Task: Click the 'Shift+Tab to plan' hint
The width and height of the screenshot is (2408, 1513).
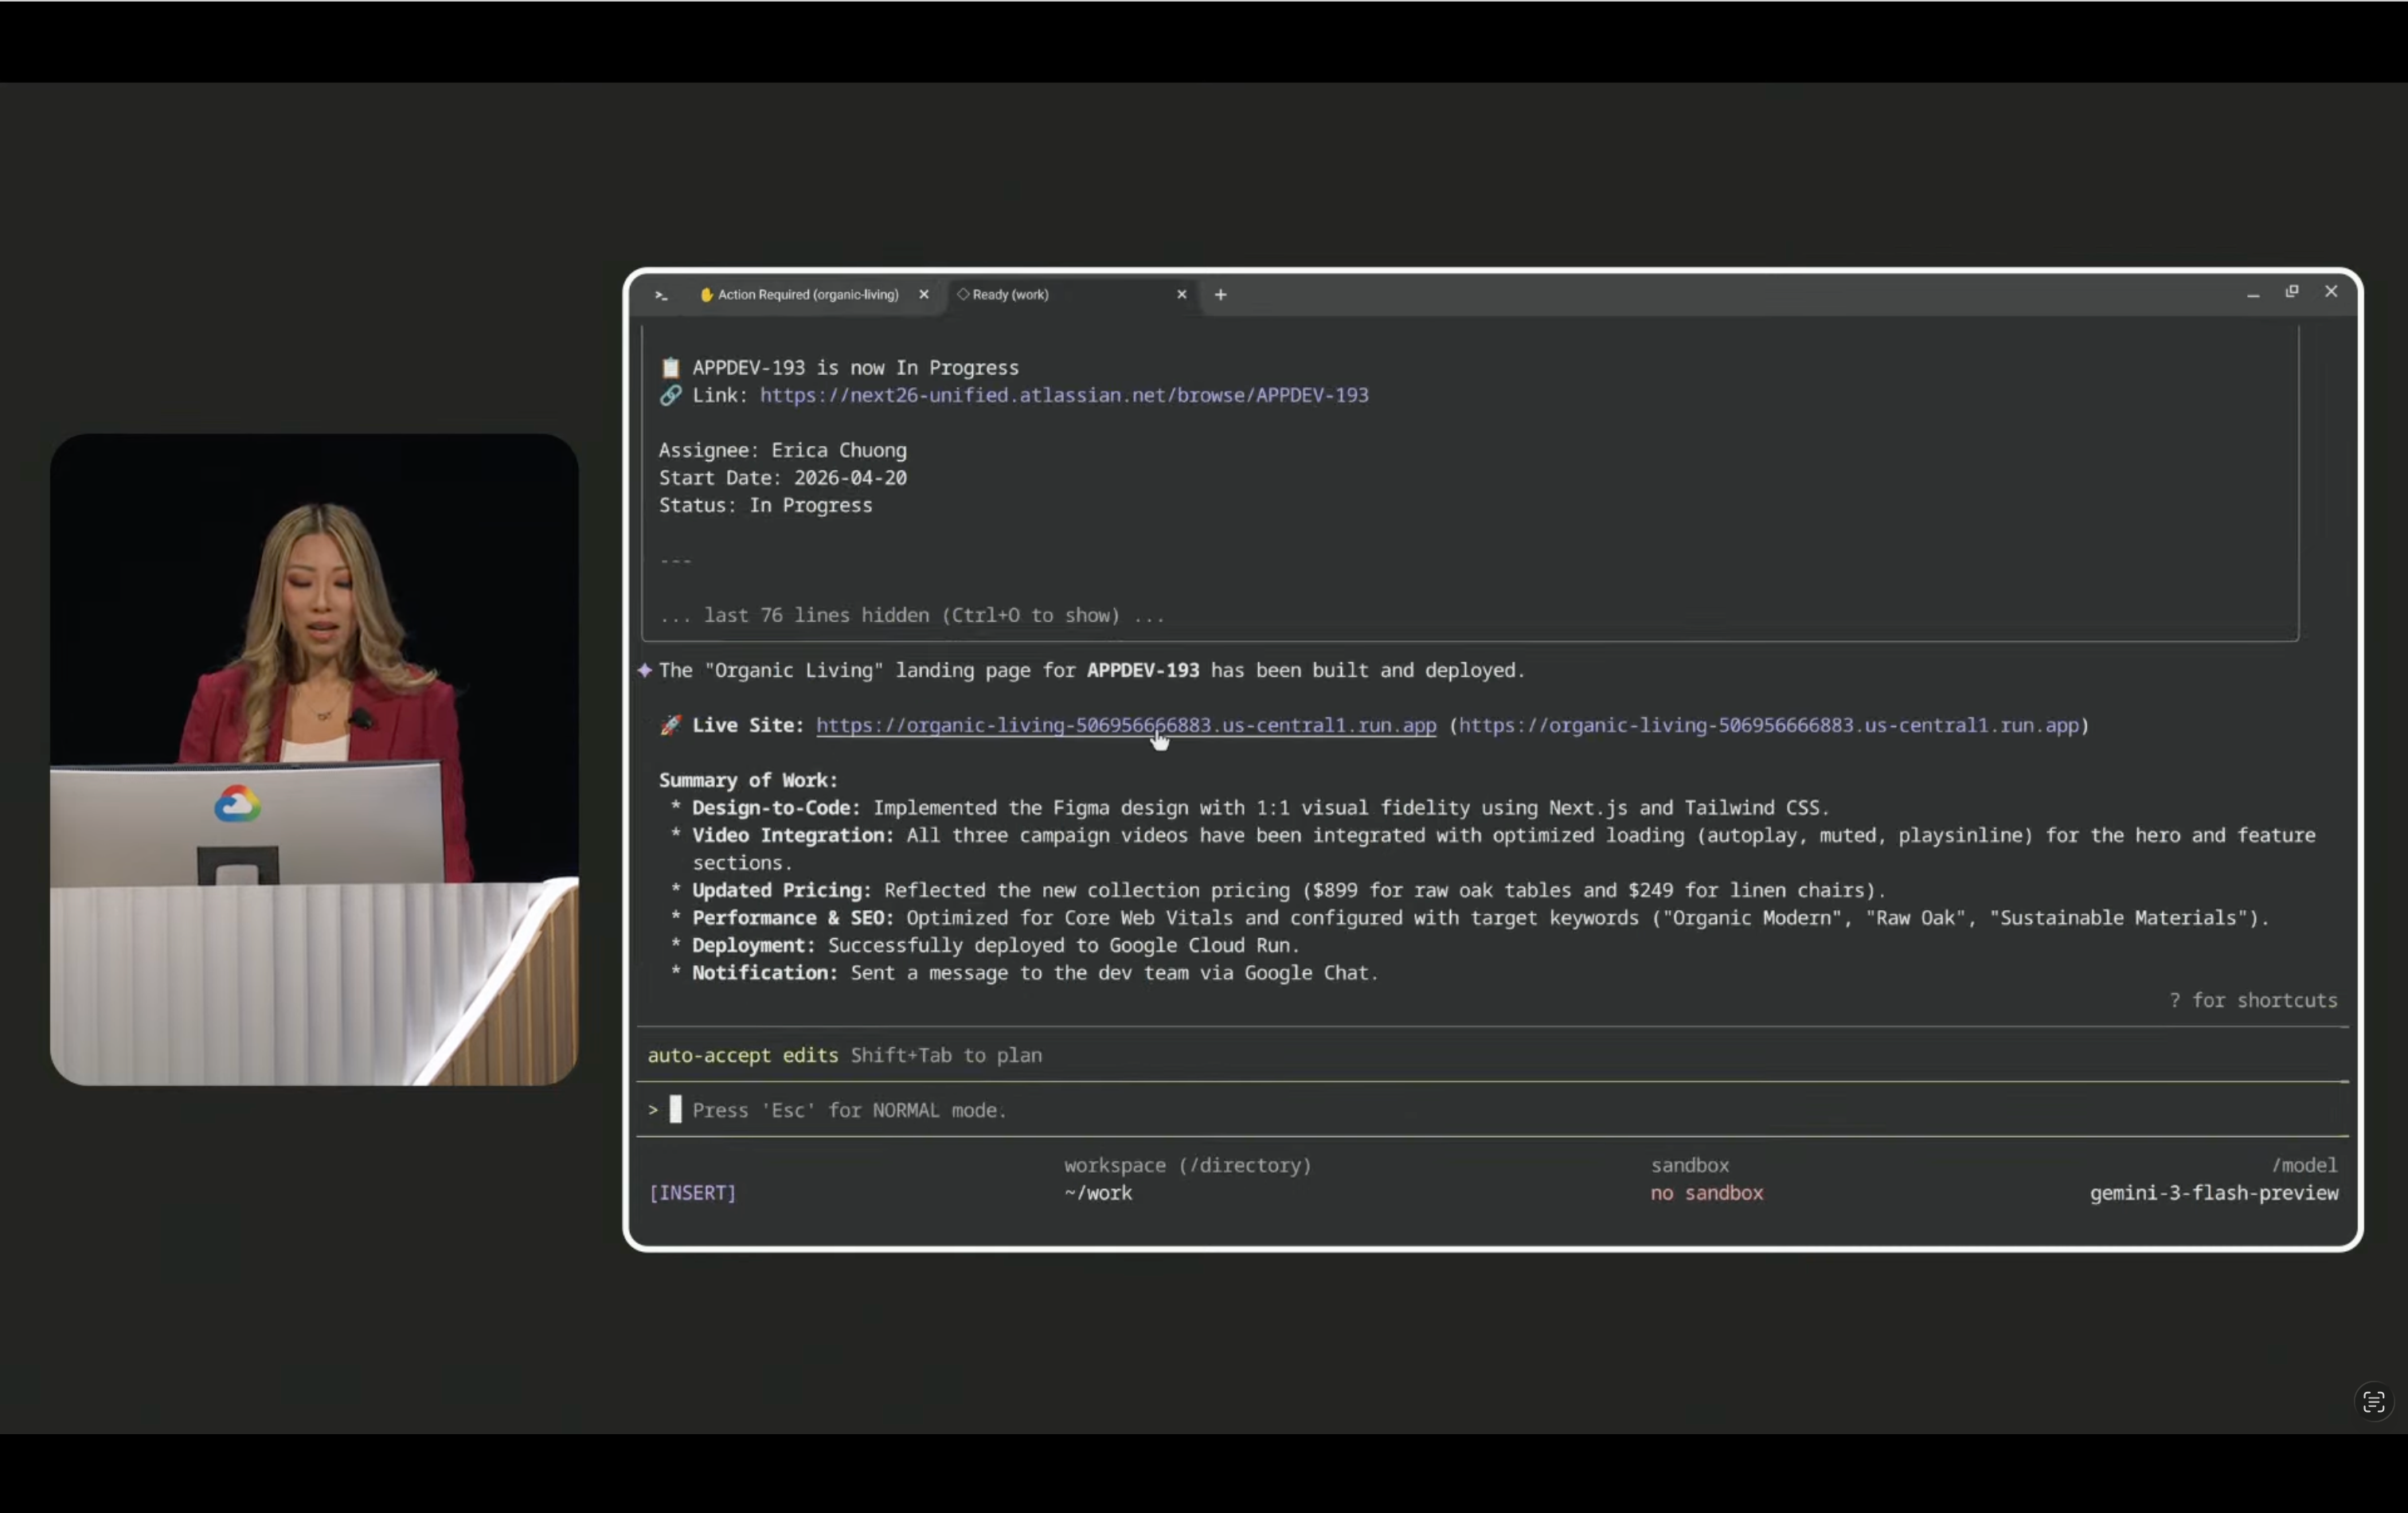Action: click(946, 1056)
